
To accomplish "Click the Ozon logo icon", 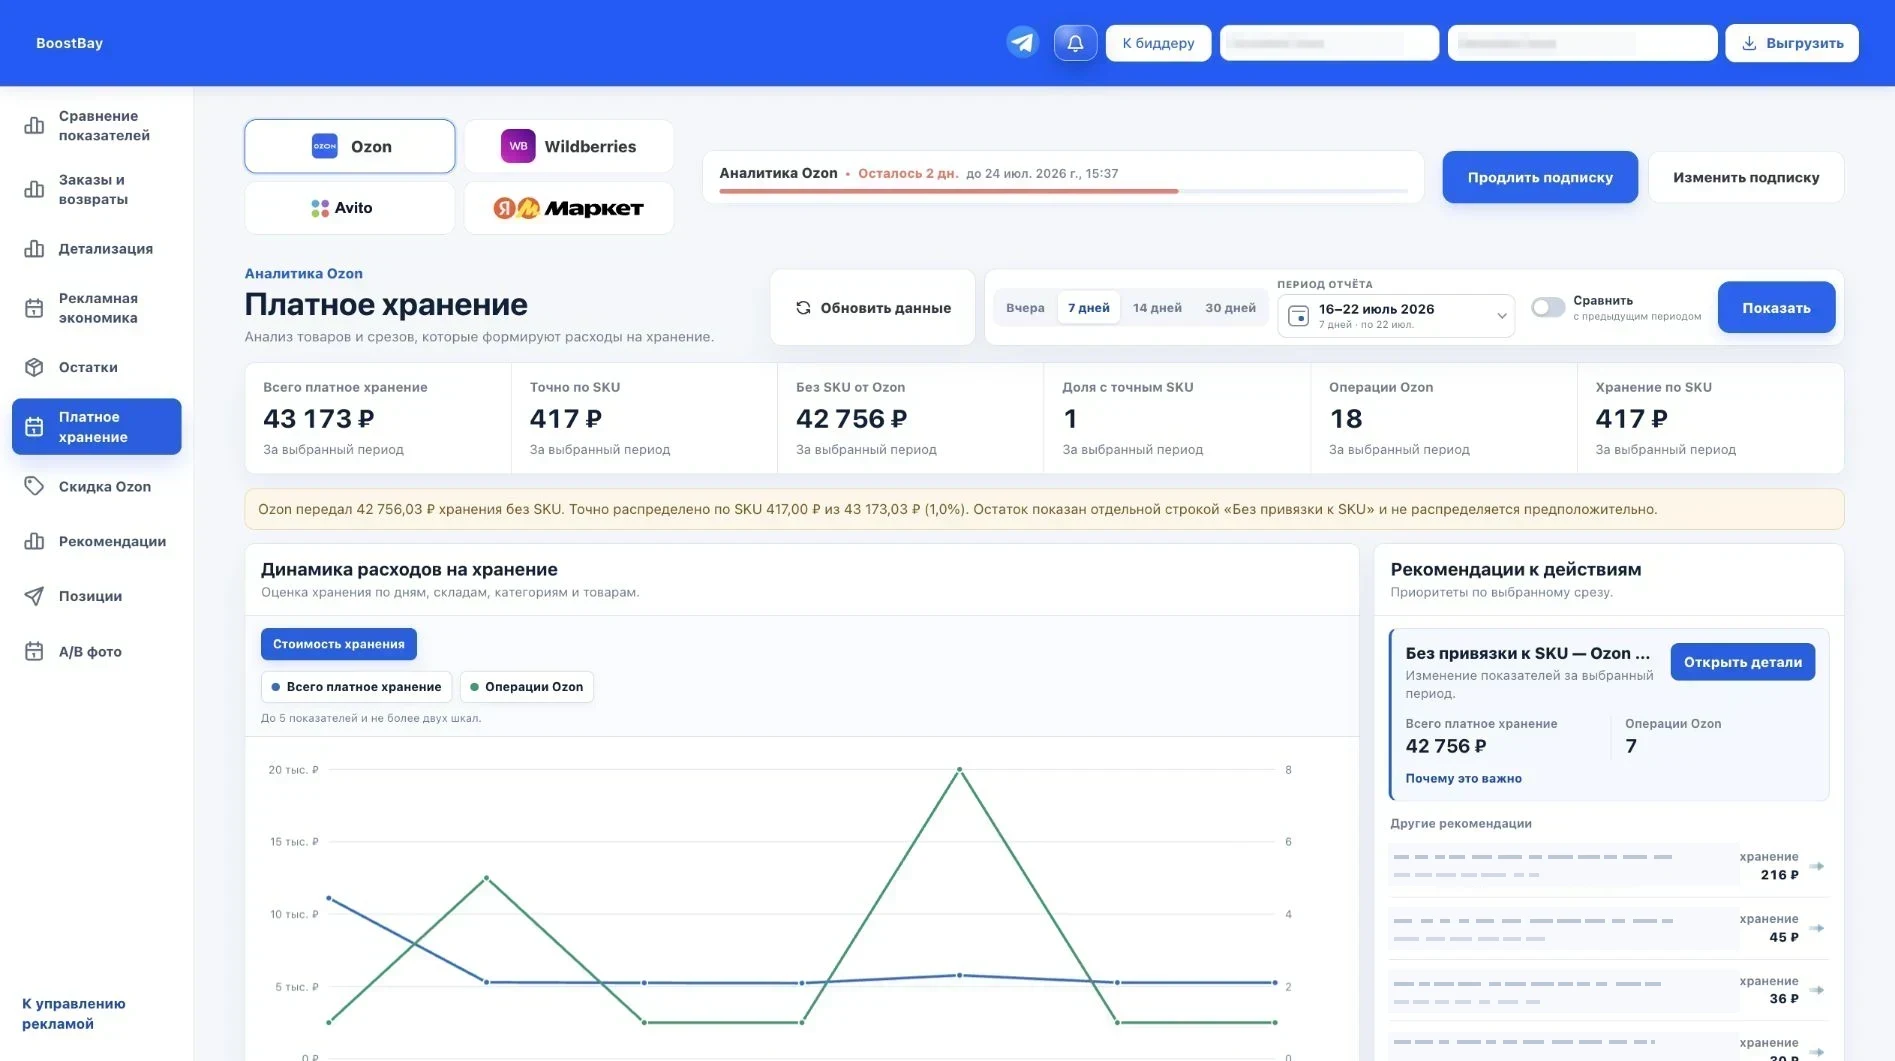I will [x=325, y=146].
